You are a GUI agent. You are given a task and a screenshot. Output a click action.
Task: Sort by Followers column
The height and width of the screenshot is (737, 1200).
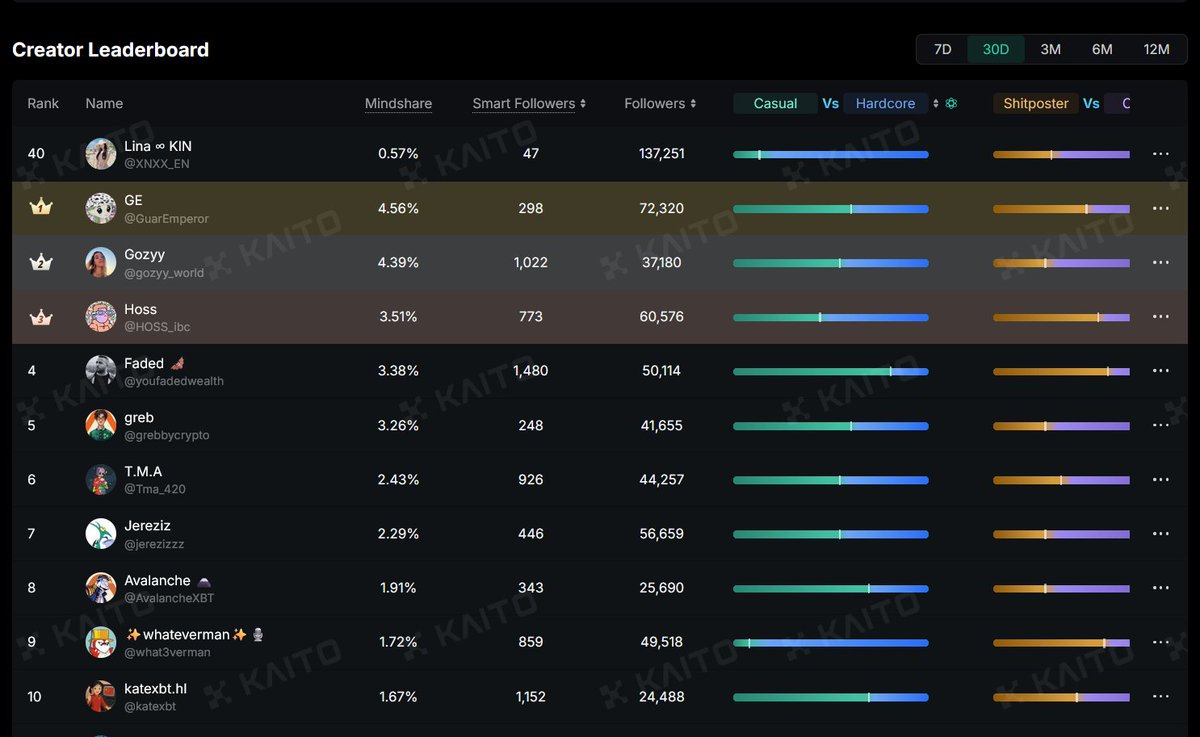[660, 103]
